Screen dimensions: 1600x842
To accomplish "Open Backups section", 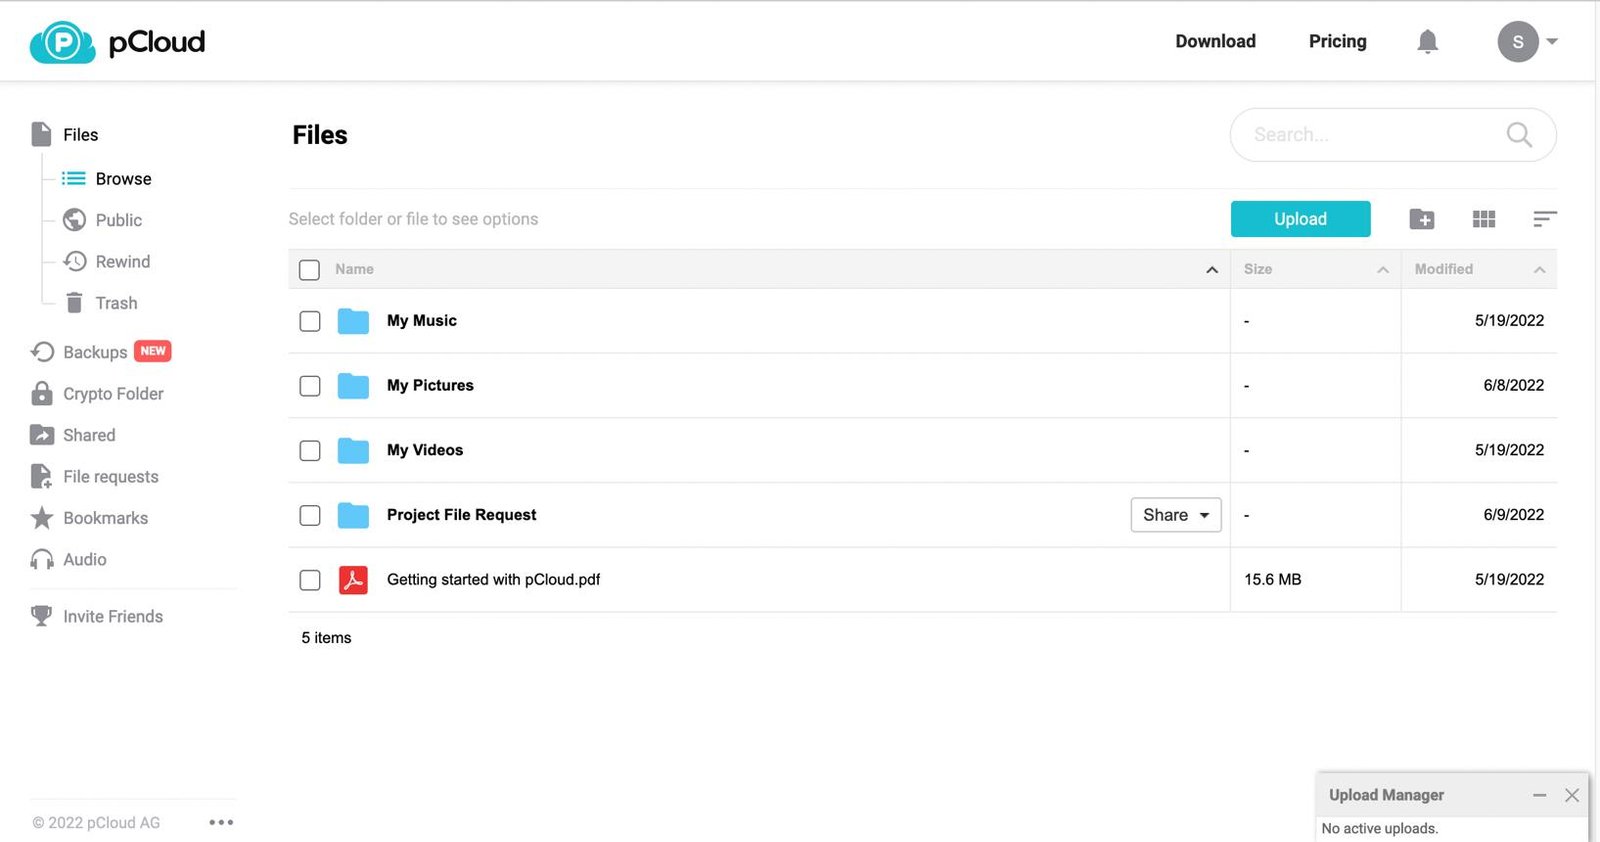I will coord(95,352).
